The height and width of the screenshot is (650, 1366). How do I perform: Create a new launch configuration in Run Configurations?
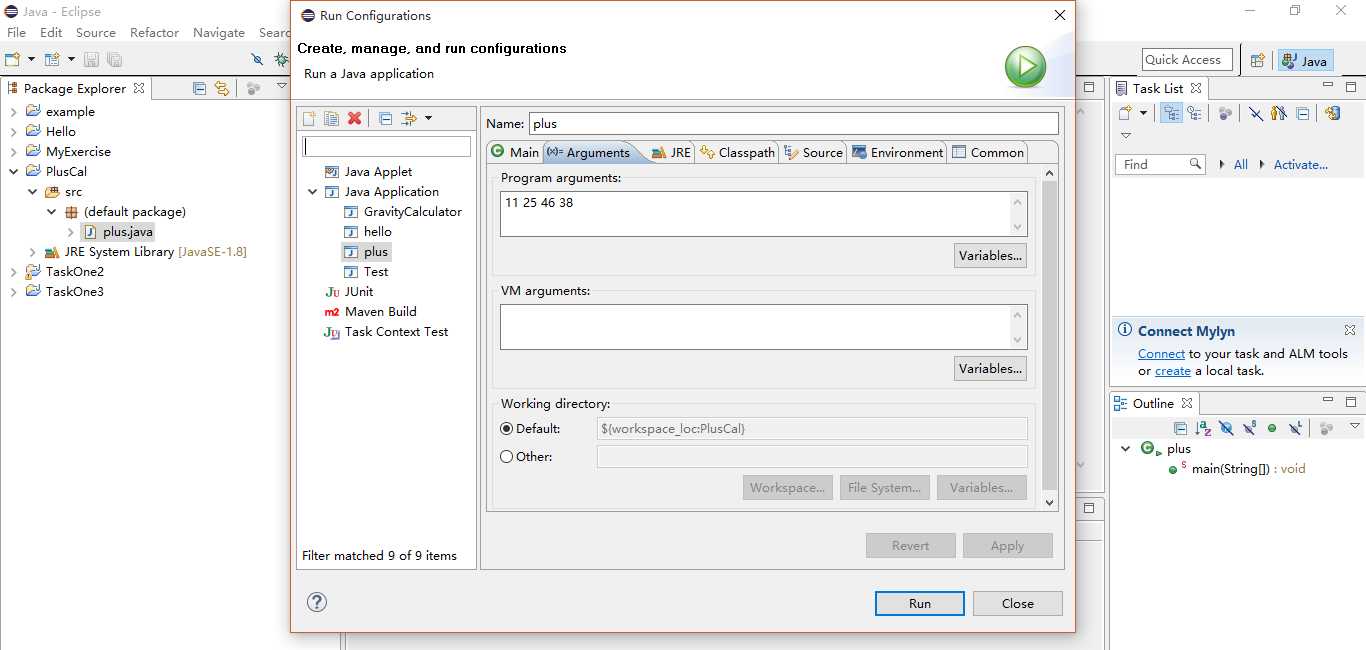(x=309, y=118)
